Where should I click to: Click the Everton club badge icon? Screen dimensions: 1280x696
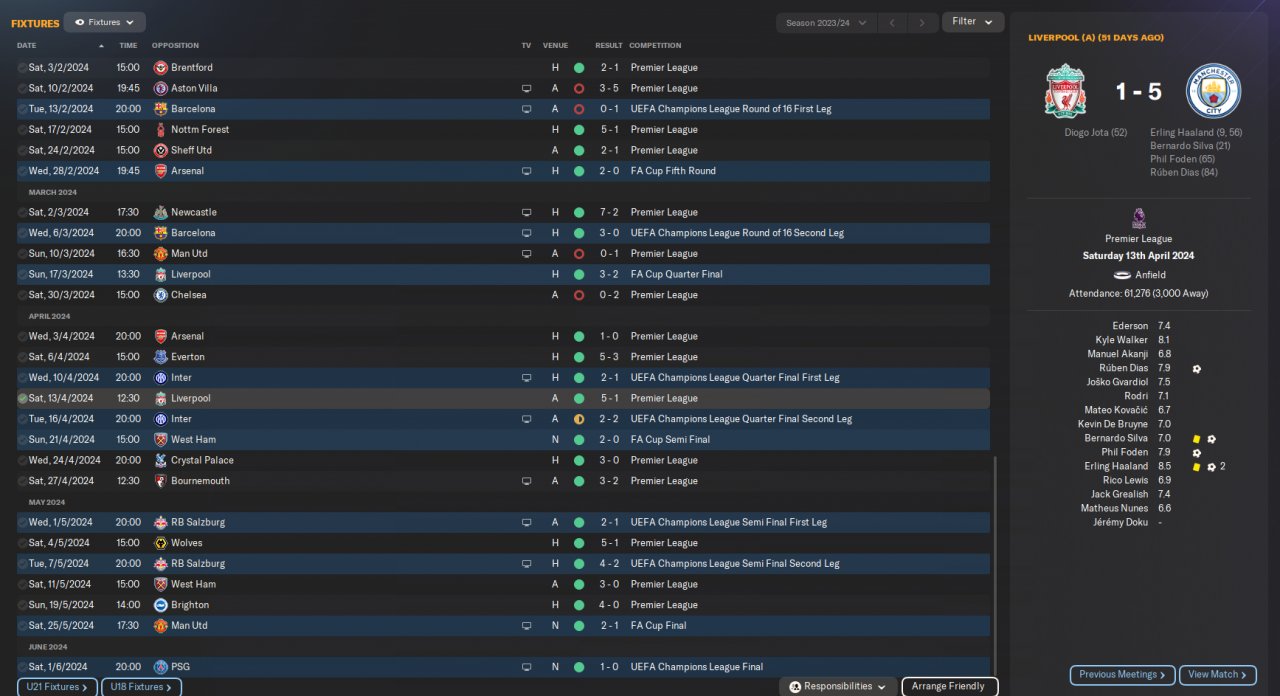pyautogui.click(x=160, y=357)
